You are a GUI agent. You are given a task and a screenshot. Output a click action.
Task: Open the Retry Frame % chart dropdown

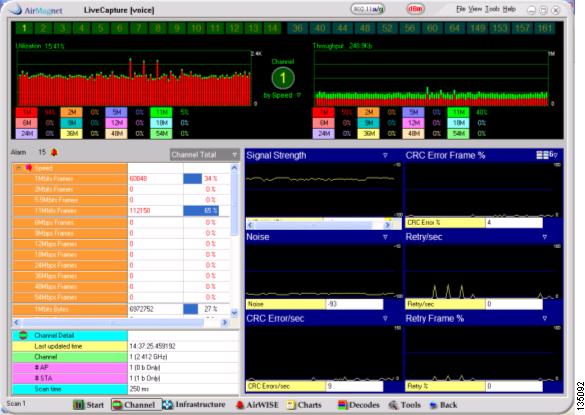[x=545, y=318]
